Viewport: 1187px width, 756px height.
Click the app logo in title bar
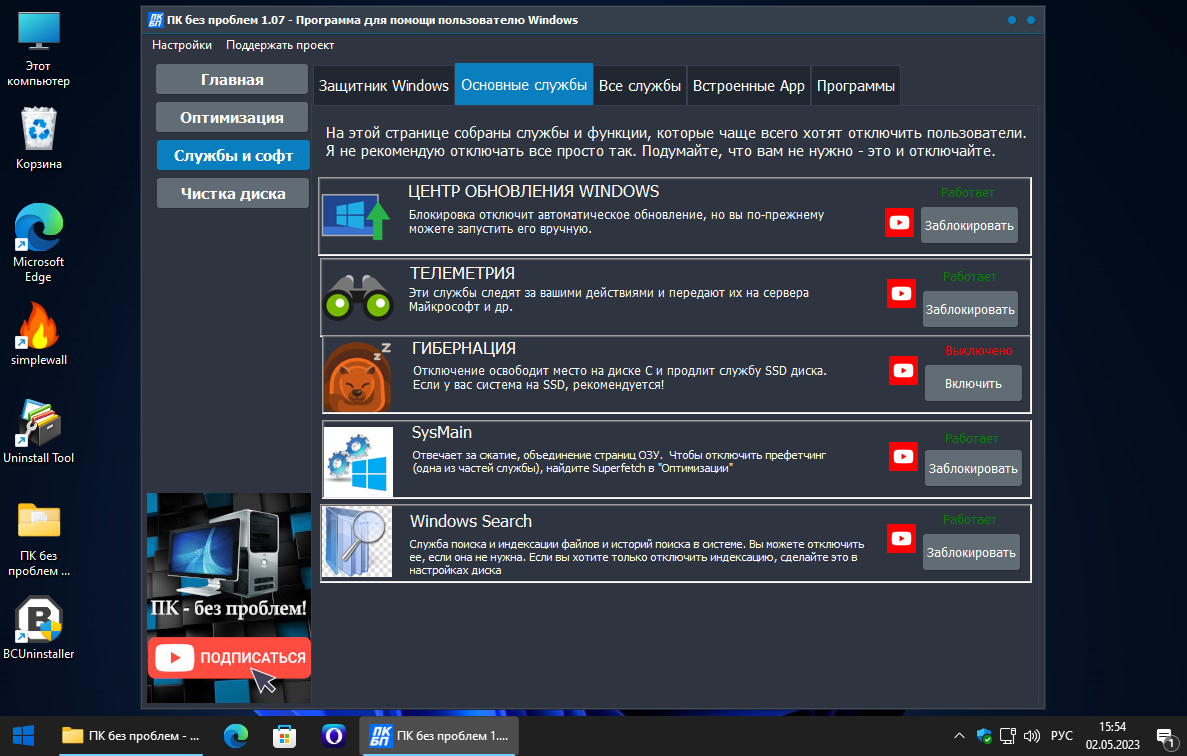pyautogui.click(x=156, y=20)
